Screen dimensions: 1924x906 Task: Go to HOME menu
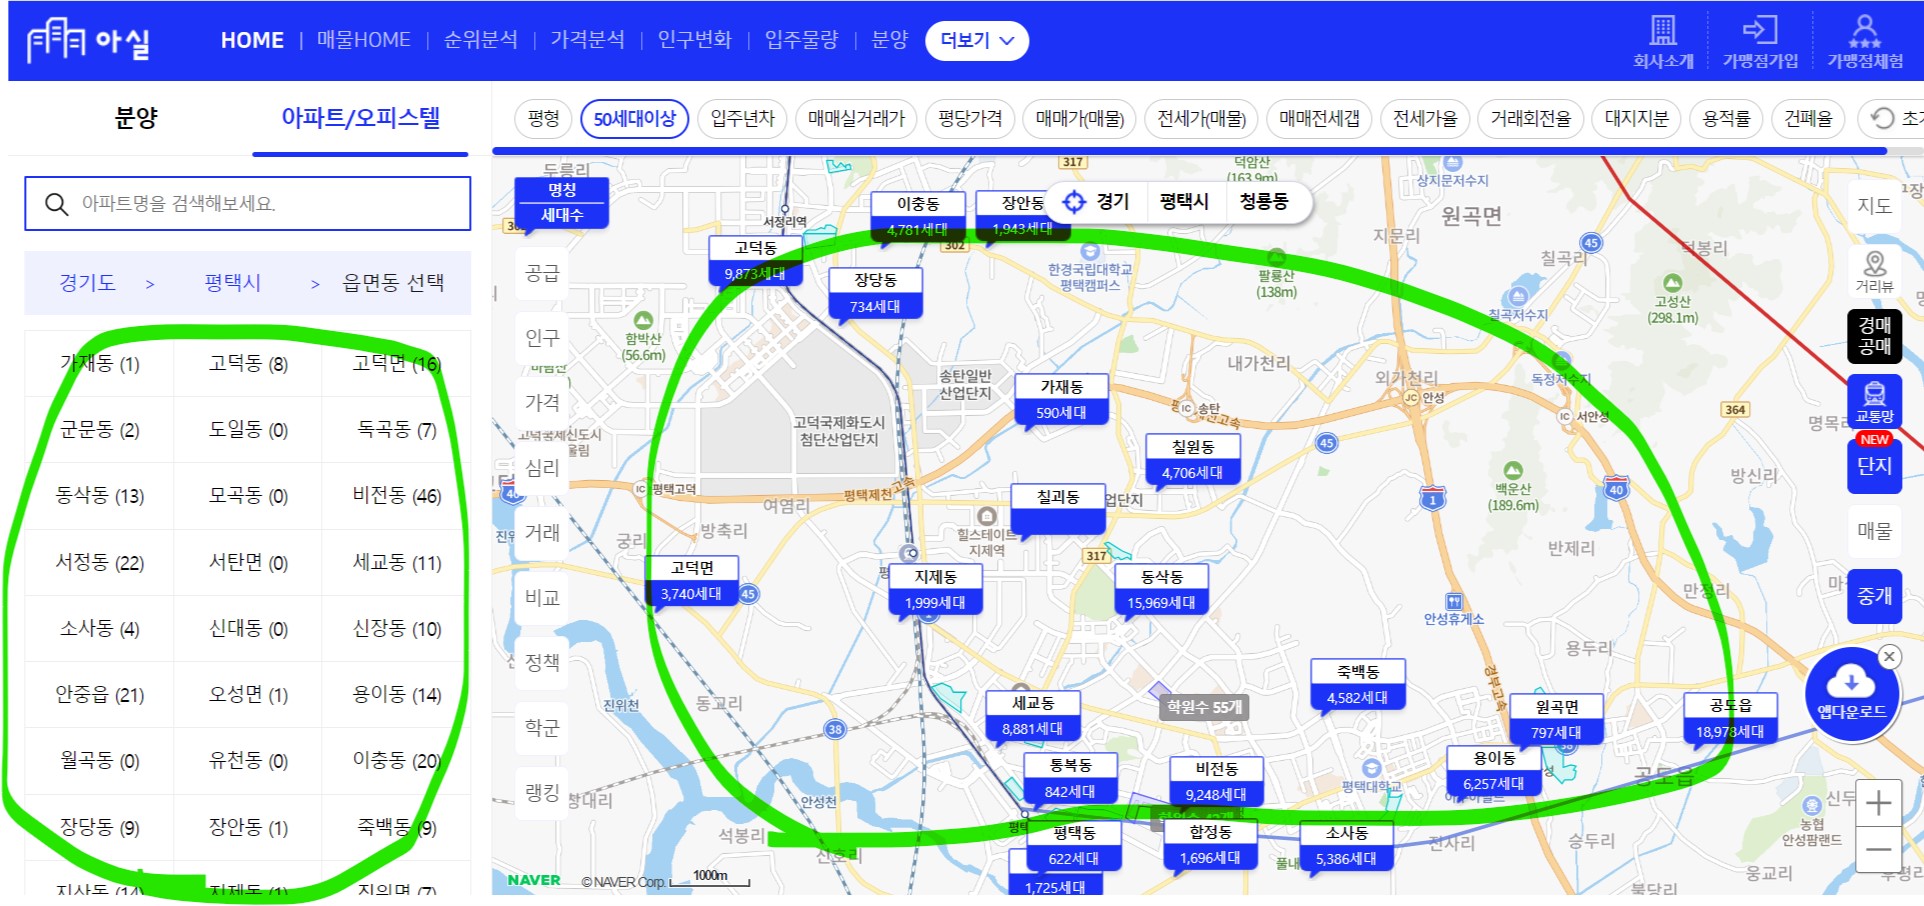pos(252,40)
